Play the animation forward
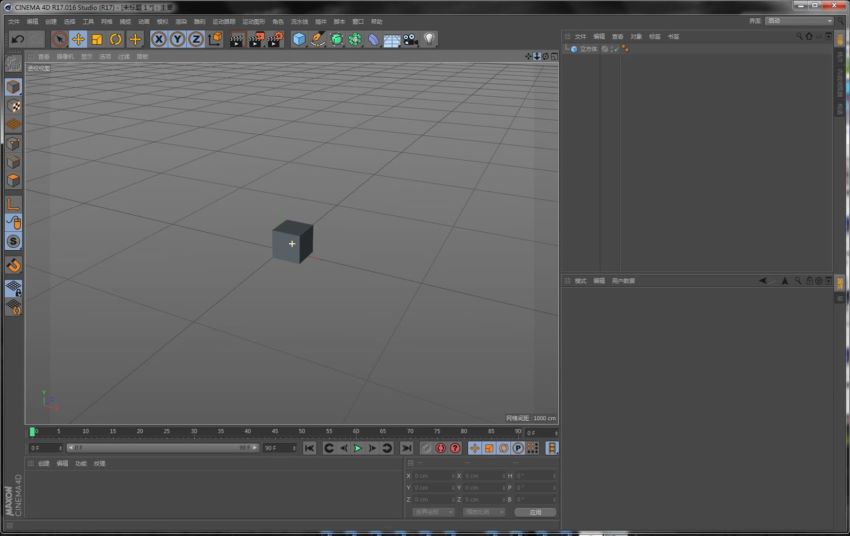The image size is (850, 536). click(x=358, y=448)
